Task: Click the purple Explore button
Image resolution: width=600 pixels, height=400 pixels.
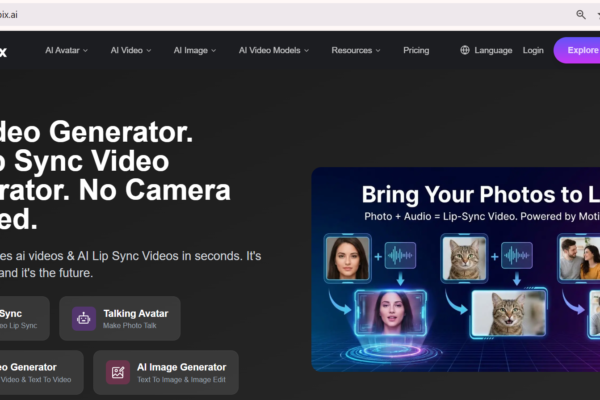Action: [x=577, y=50]
